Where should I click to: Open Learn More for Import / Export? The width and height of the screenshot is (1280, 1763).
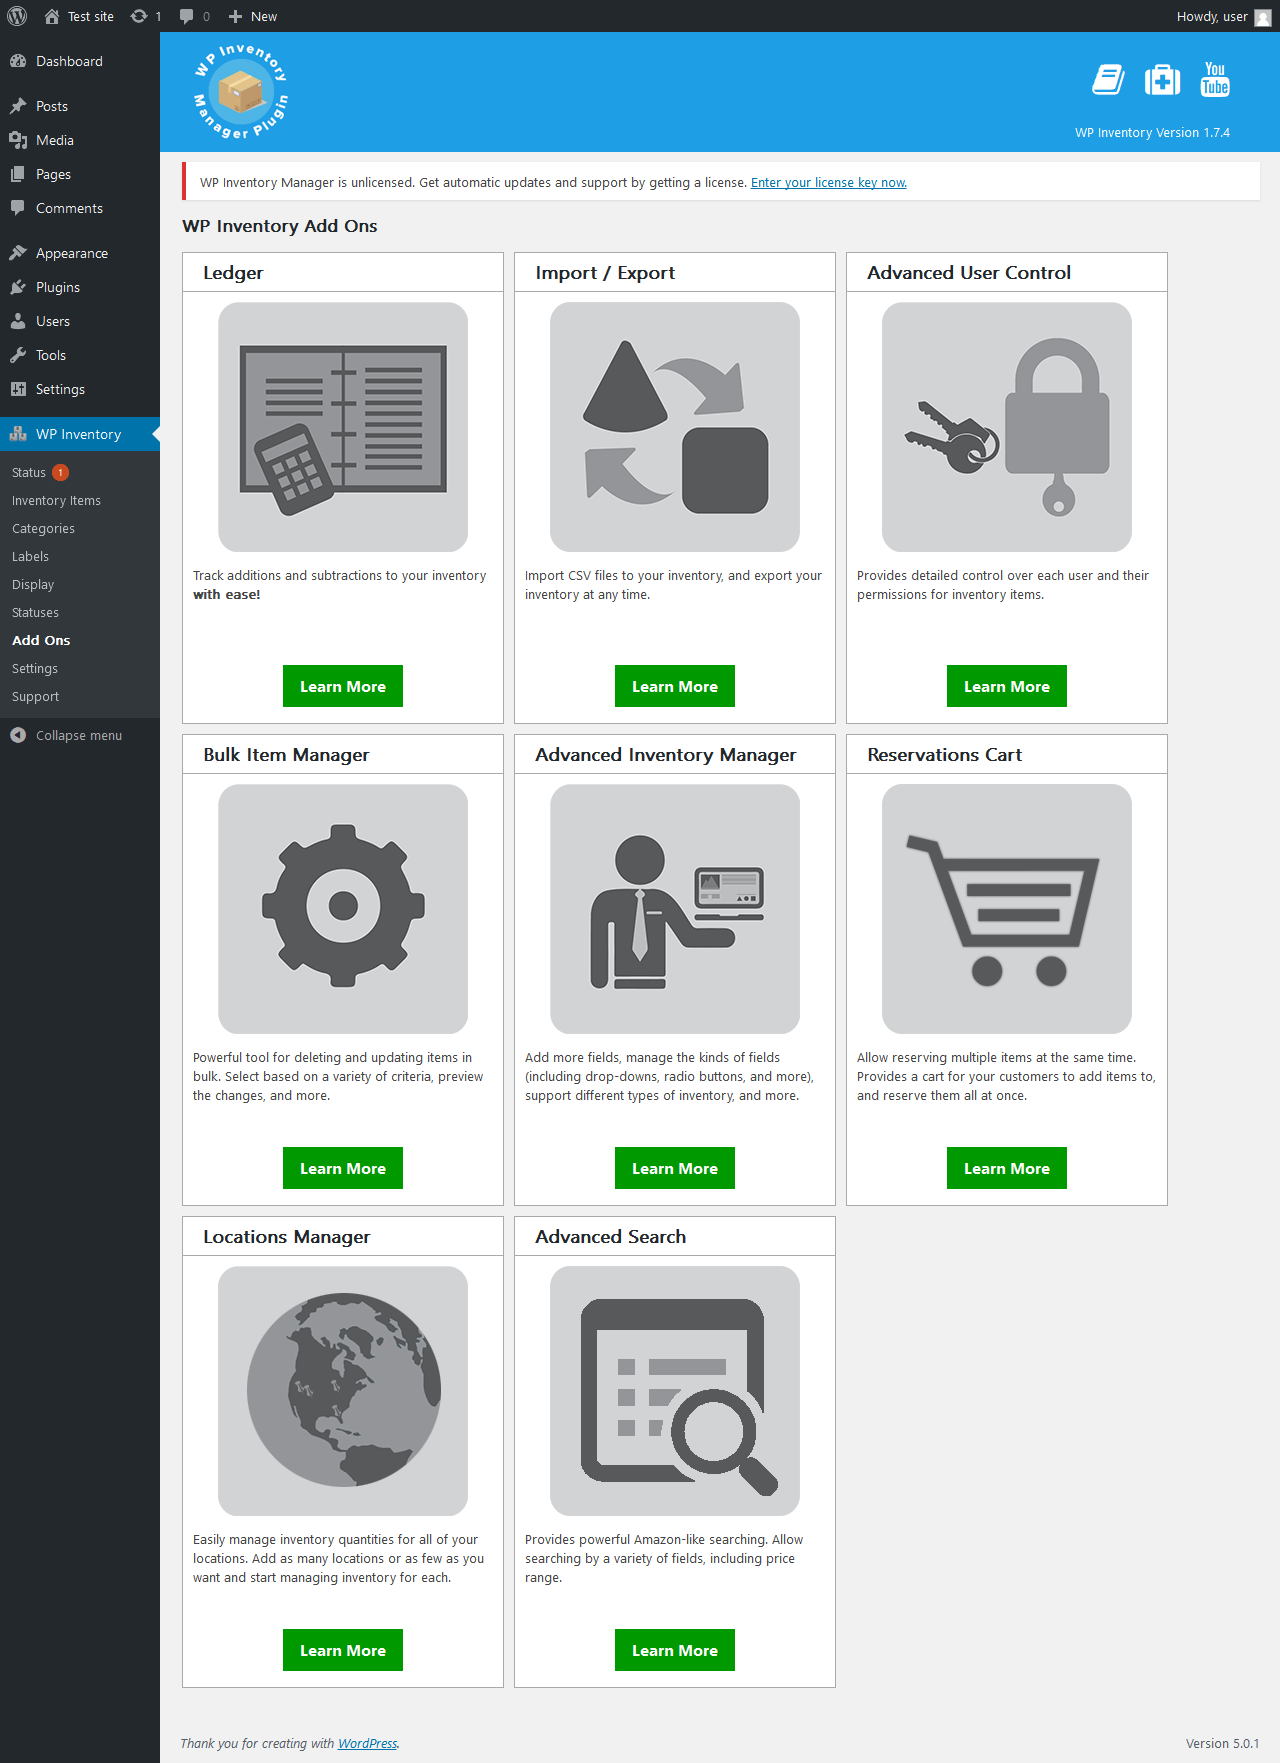675,686
